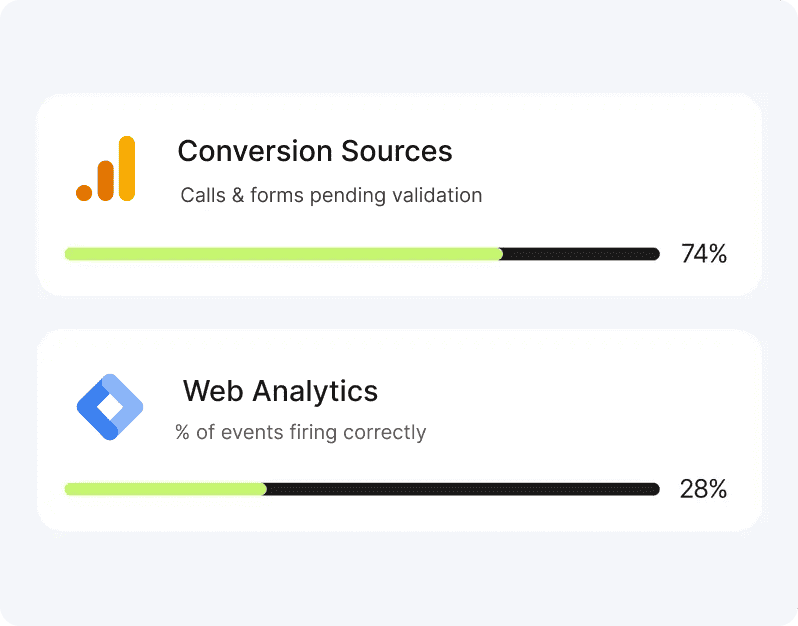The width and height of the screenshot is (798, 626).
Task: Click blank space right of Web Analytics title
Action: point(560,390)
